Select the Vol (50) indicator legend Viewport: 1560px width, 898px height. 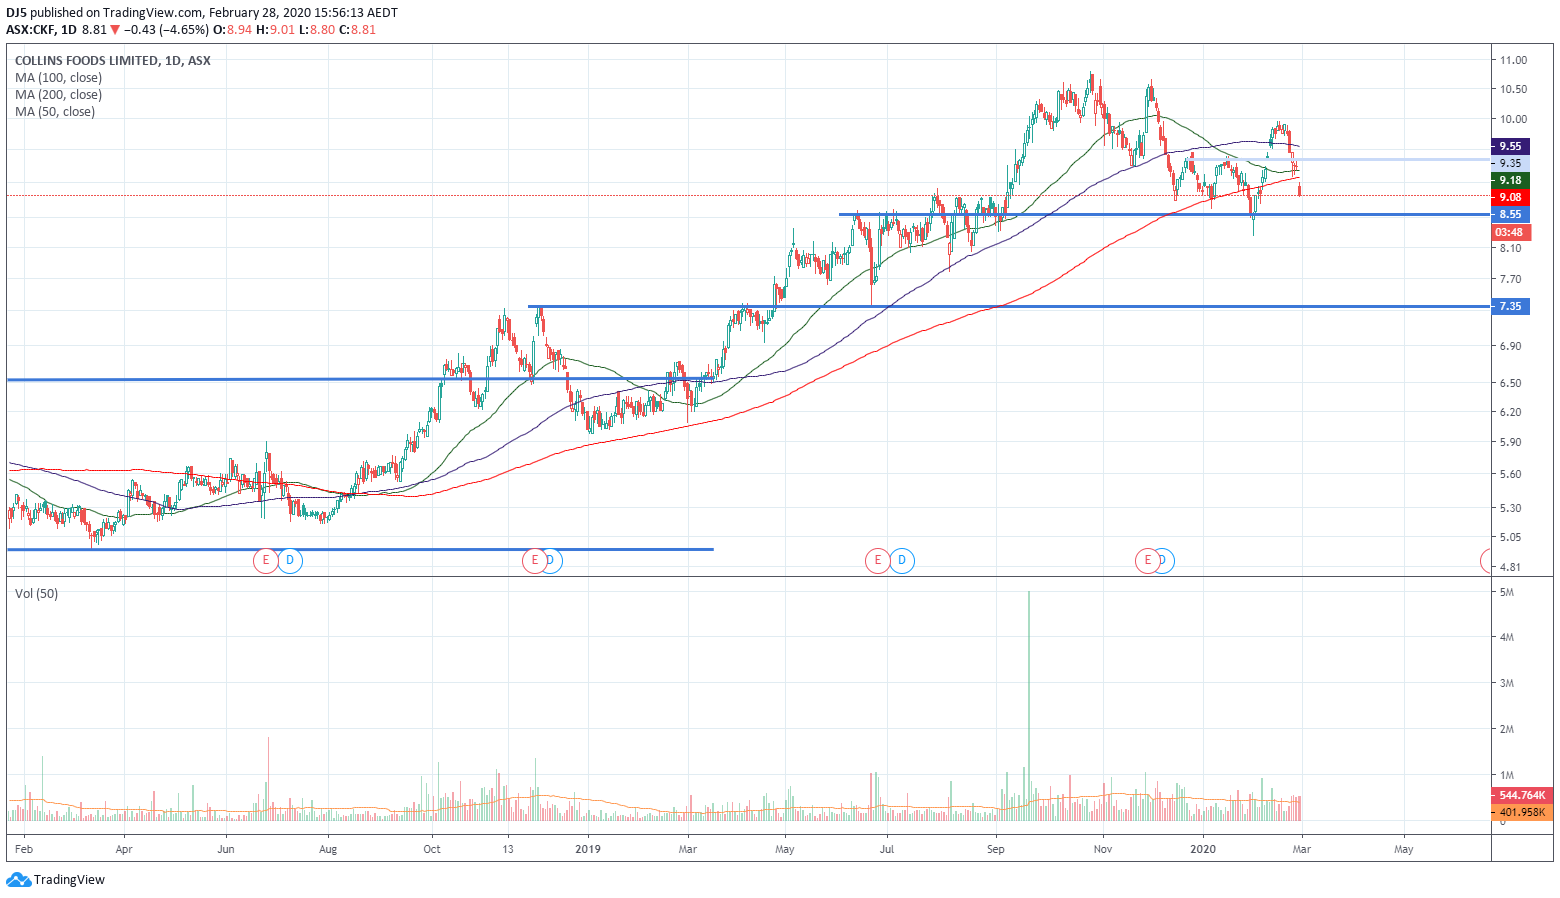tap(36, 593)
